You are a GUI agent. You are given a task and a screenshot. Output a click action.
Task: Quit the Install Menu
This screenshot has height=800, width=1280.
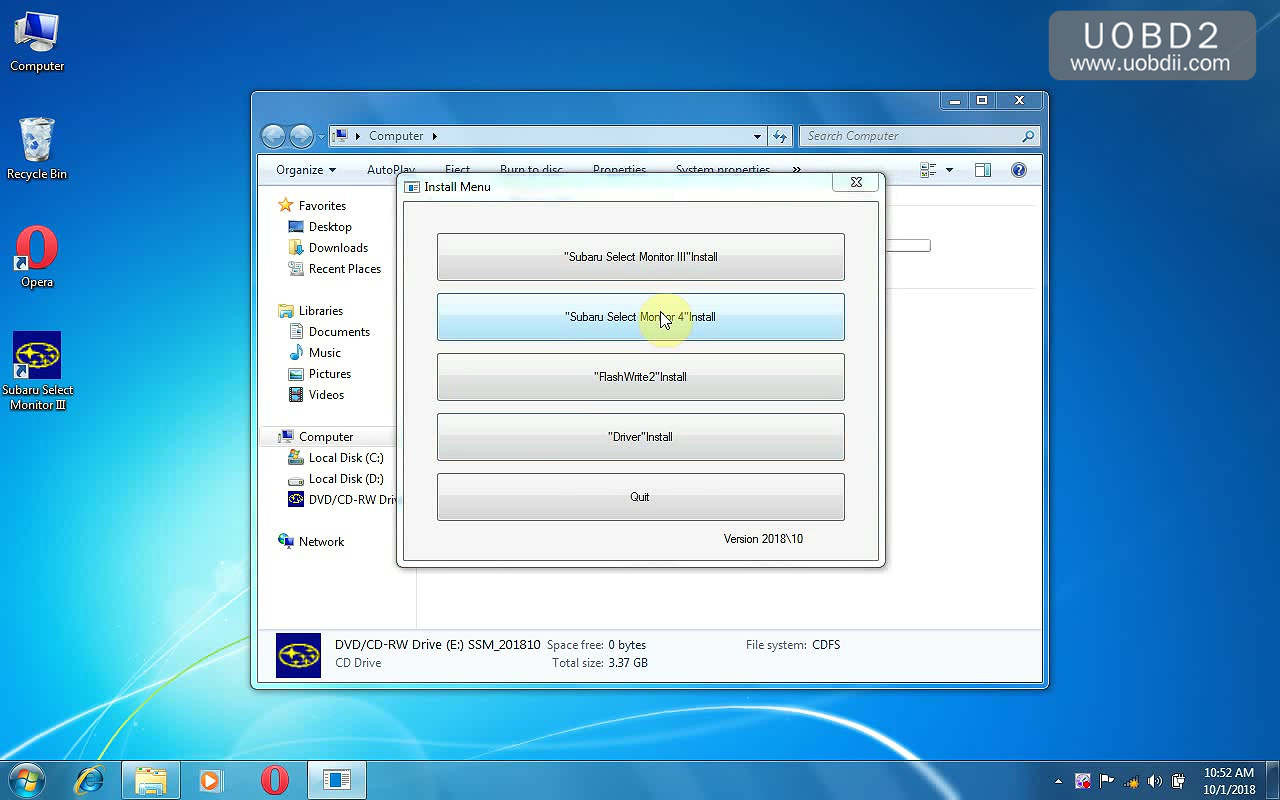[640, 497]
